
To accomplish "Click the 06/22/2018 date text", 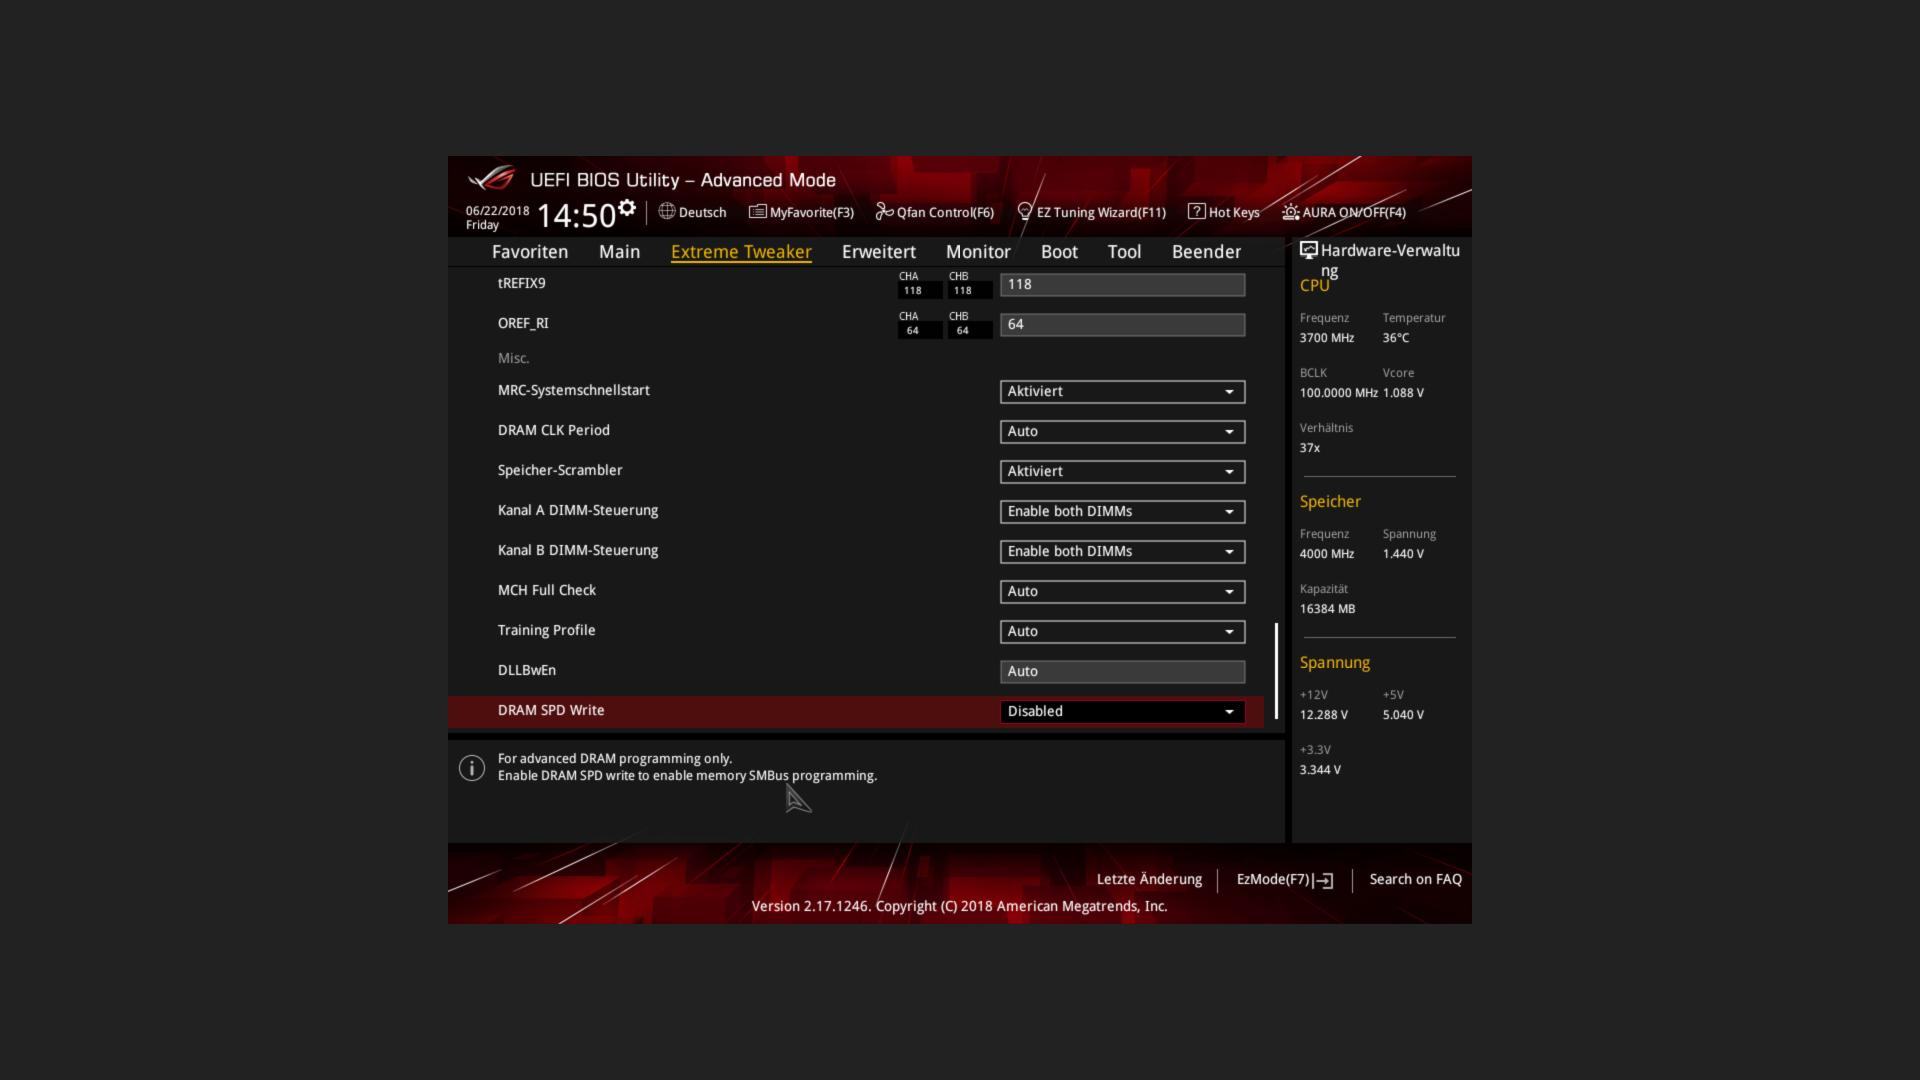I will click(x=497, y=211).
